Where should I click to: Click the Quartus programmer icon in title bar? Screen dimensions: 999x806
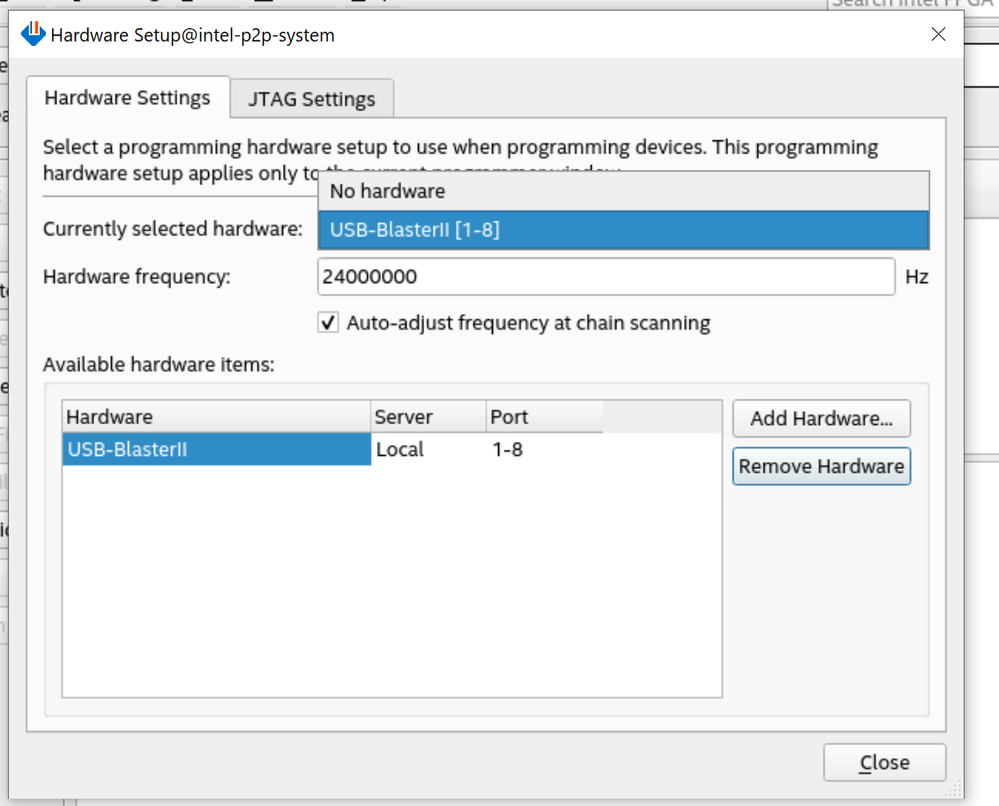click(x=33, y=34)
